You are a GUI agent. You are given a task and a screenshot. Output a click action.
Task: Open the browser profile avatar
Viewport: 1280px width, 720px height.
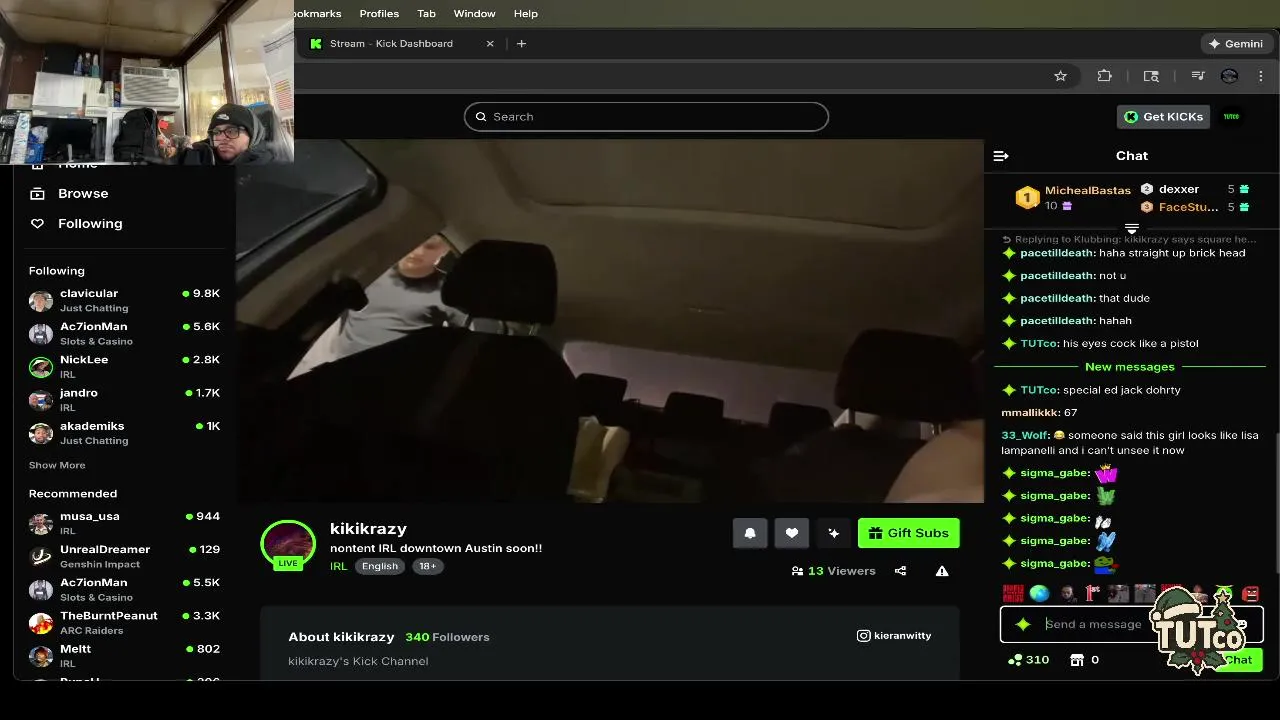tap(1230, 76)
